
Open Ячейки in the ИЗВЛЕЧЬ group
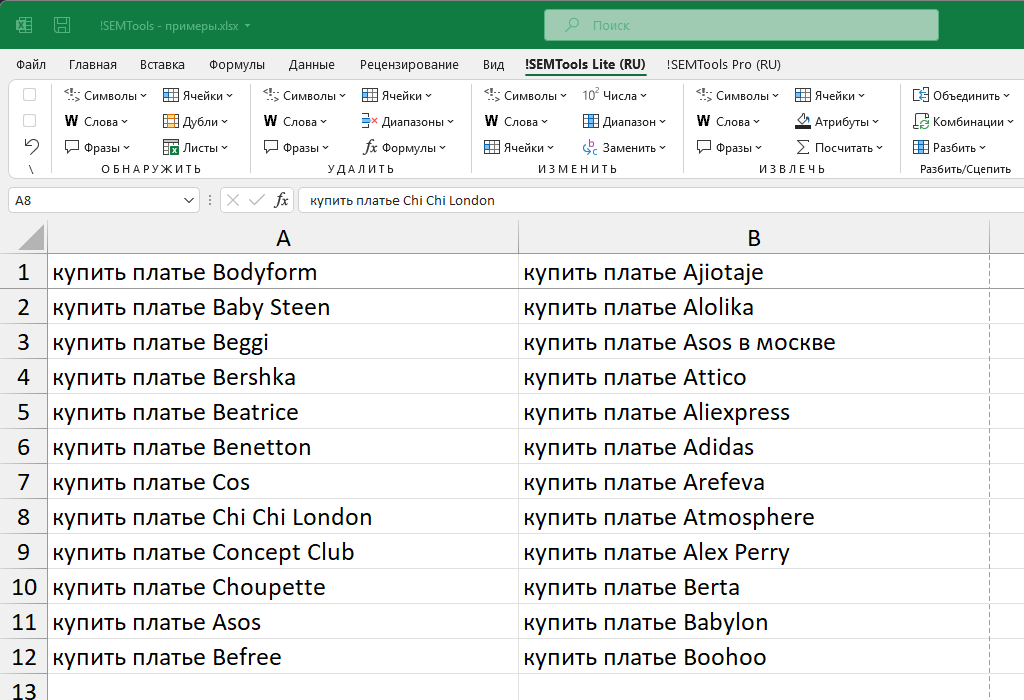click(x=829, y=95)
